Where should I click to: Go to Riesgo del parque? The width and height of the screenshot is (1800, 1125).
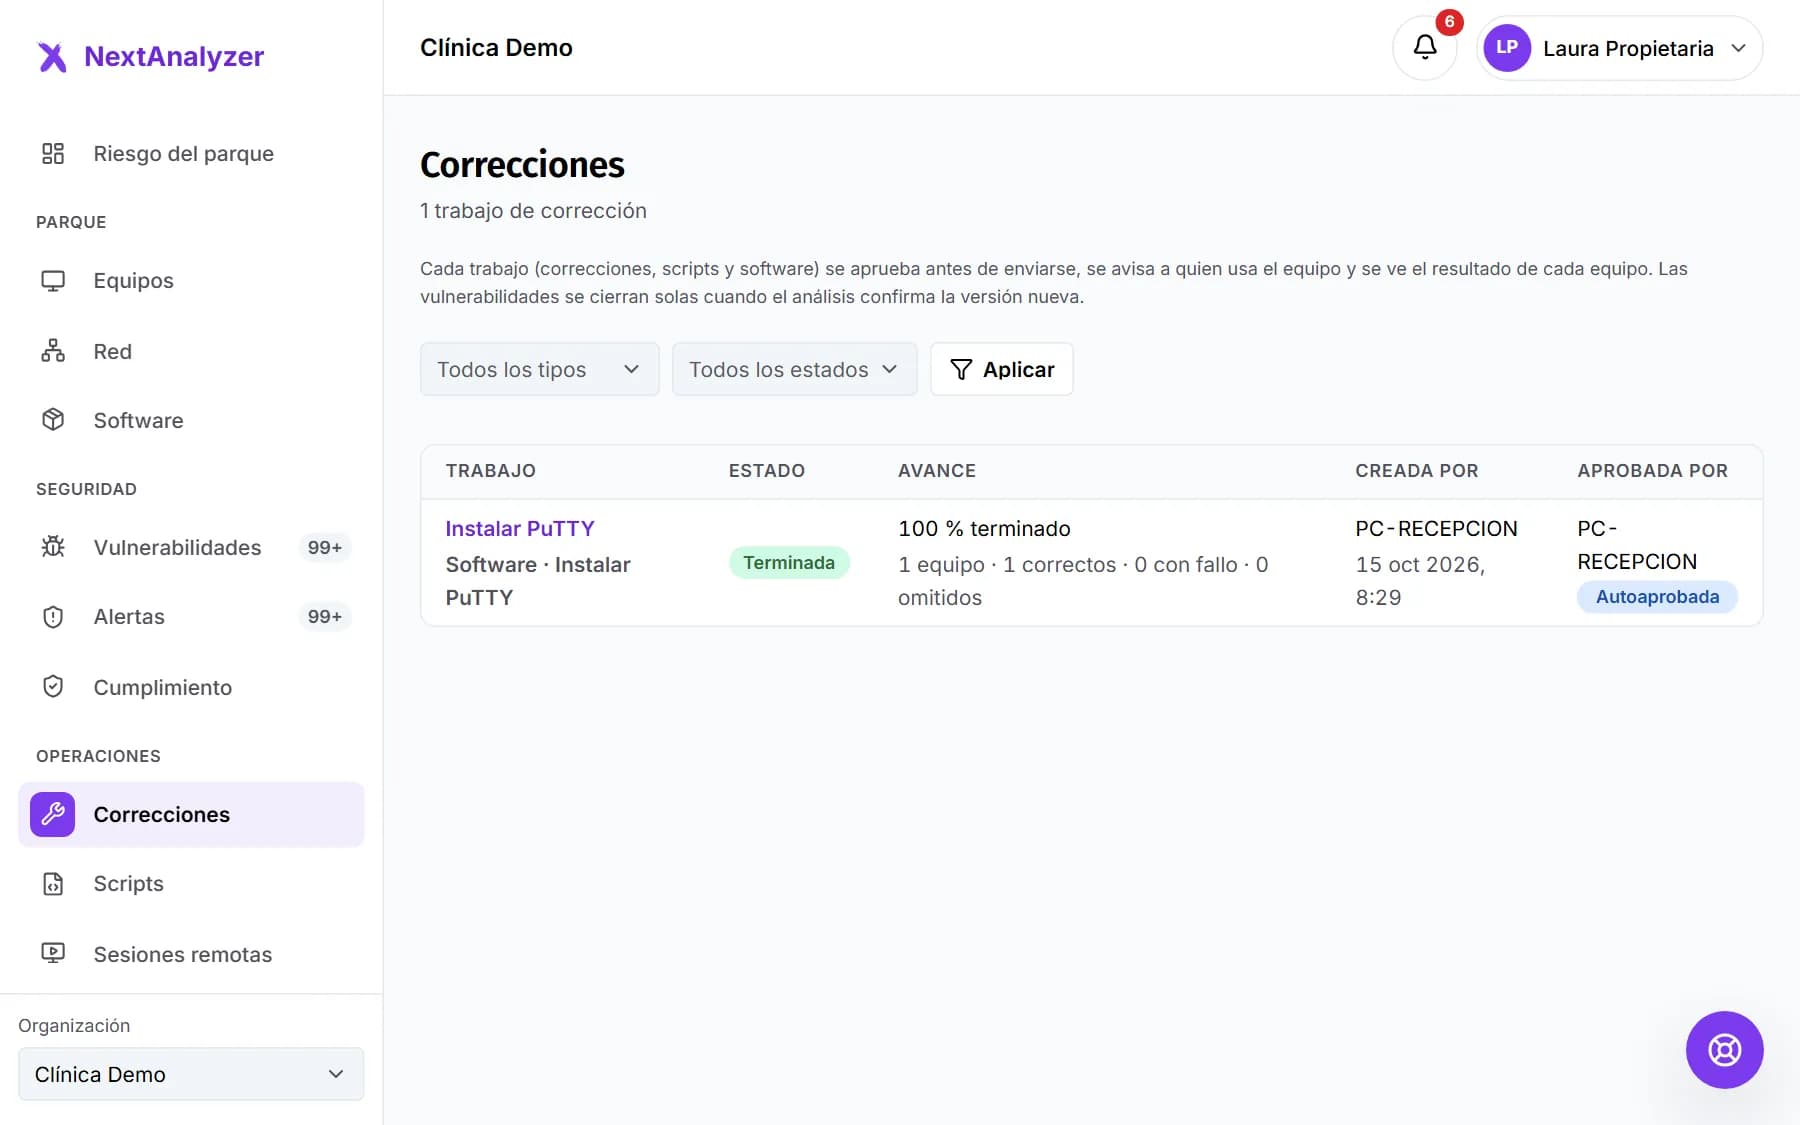tap(191, 153)
